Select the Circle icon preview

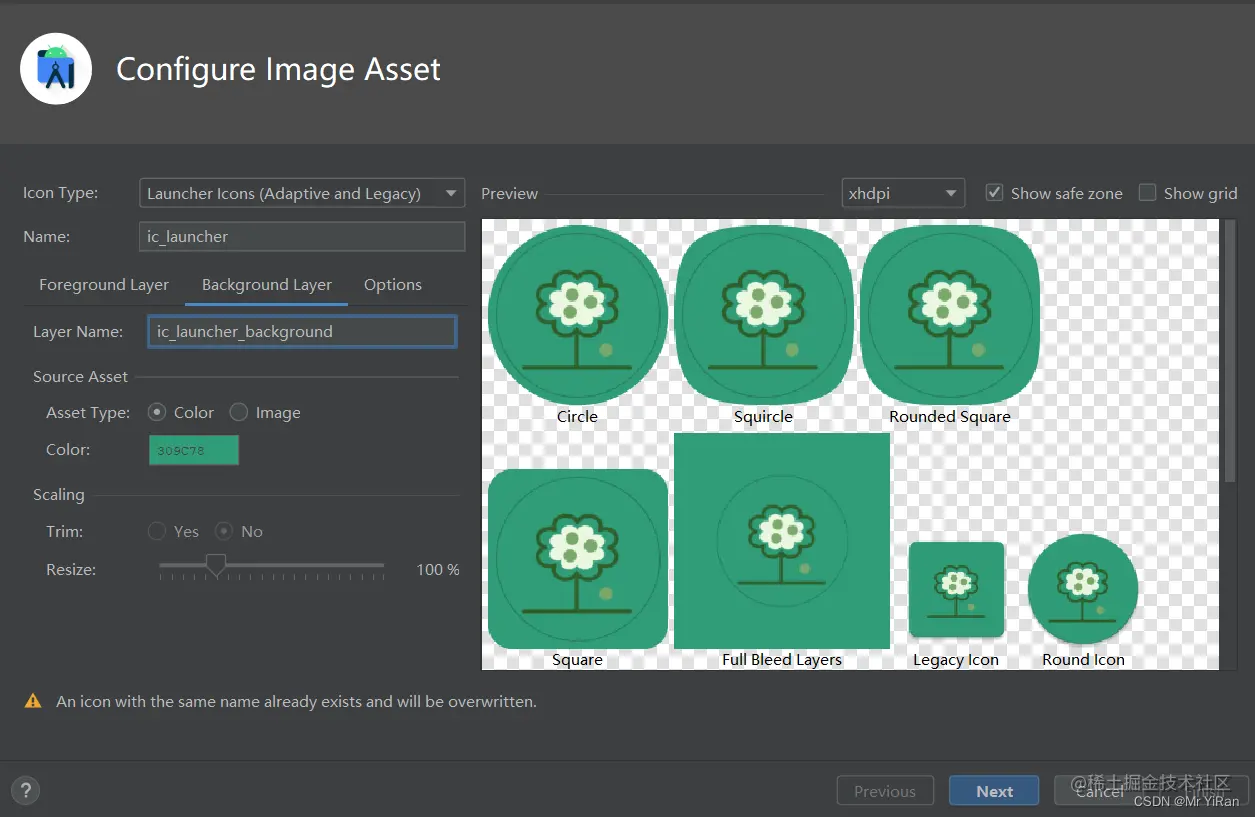pos(577,315)
